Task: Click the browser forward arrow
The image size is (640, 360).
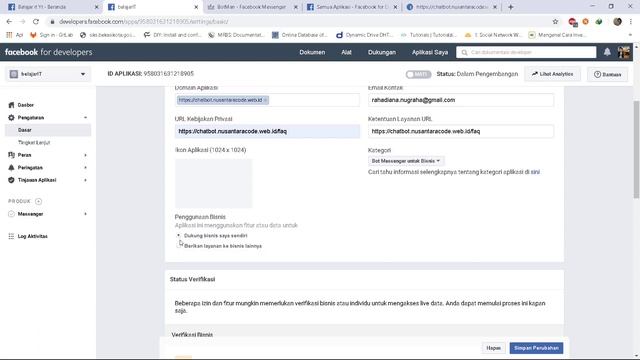Action: [22, 22]
